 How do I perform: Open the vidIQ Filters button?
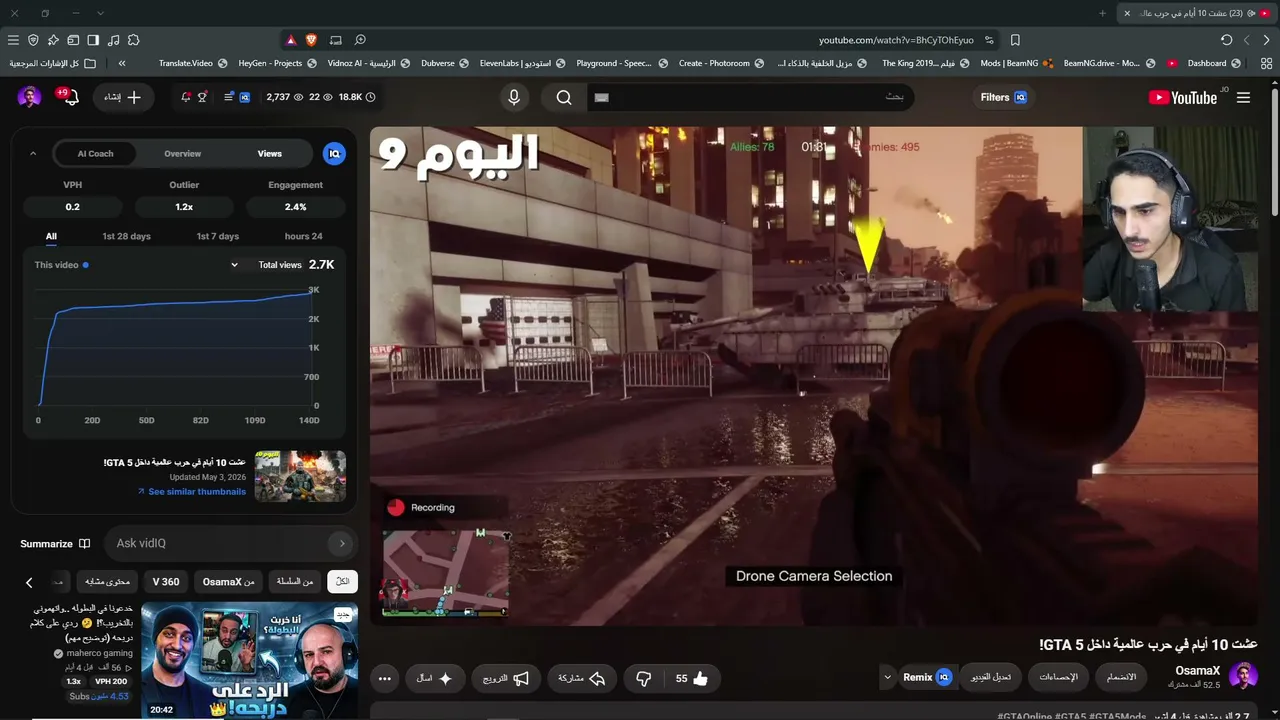point(1004,97)
